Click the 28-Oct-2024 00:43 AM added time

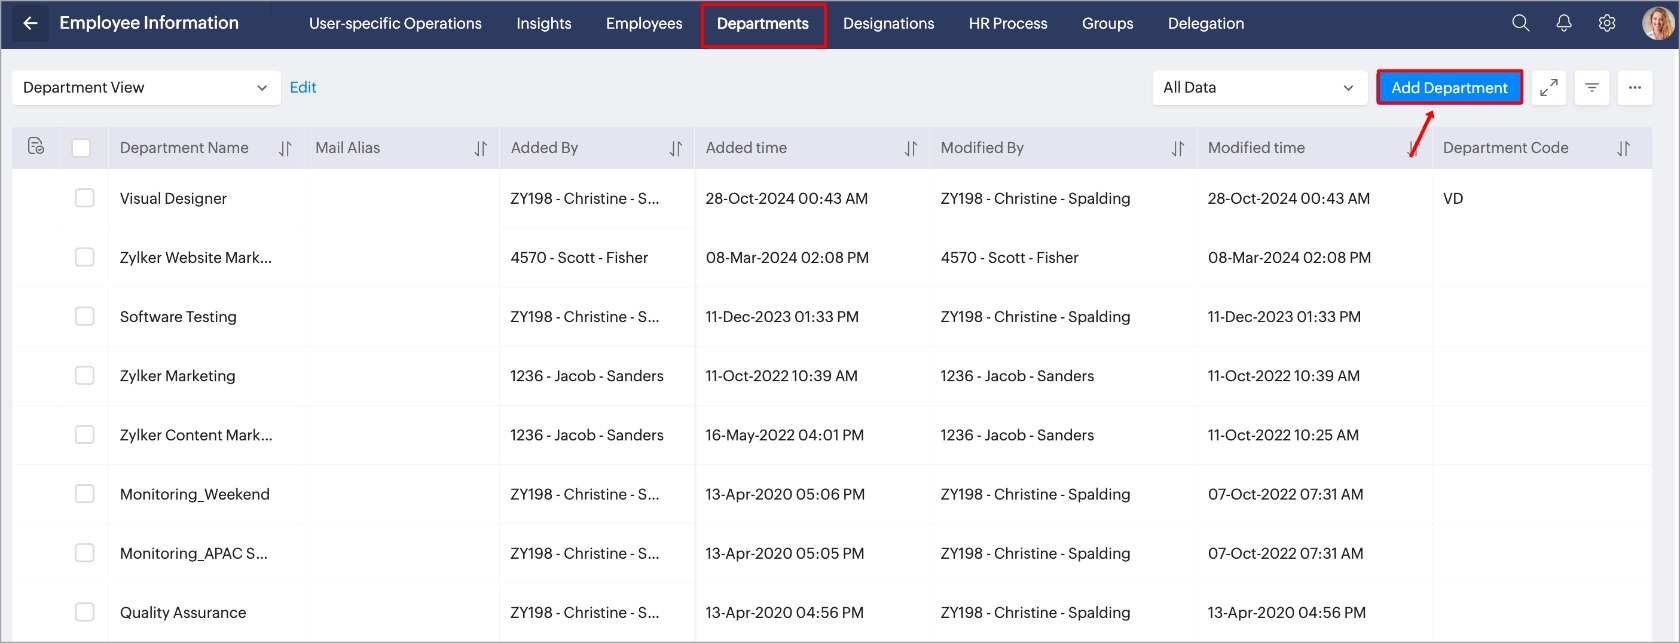[x=787, y=199]
